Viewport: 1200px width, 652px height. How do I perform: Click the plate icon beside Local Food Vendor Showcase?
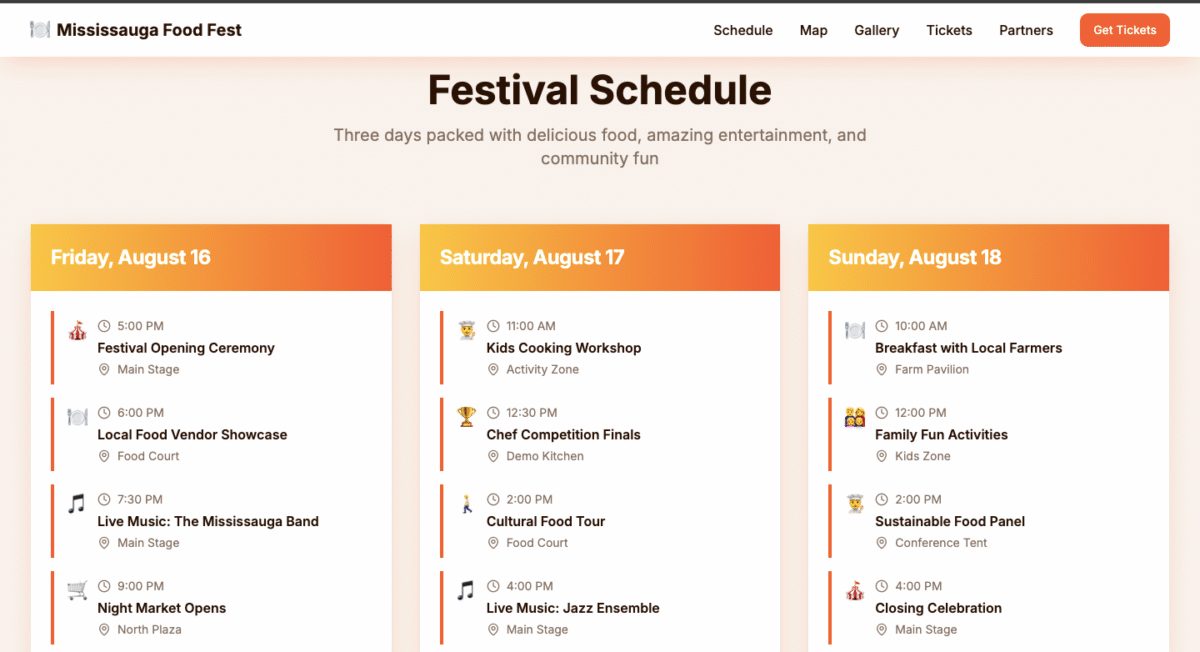click(x=77, y=417)
